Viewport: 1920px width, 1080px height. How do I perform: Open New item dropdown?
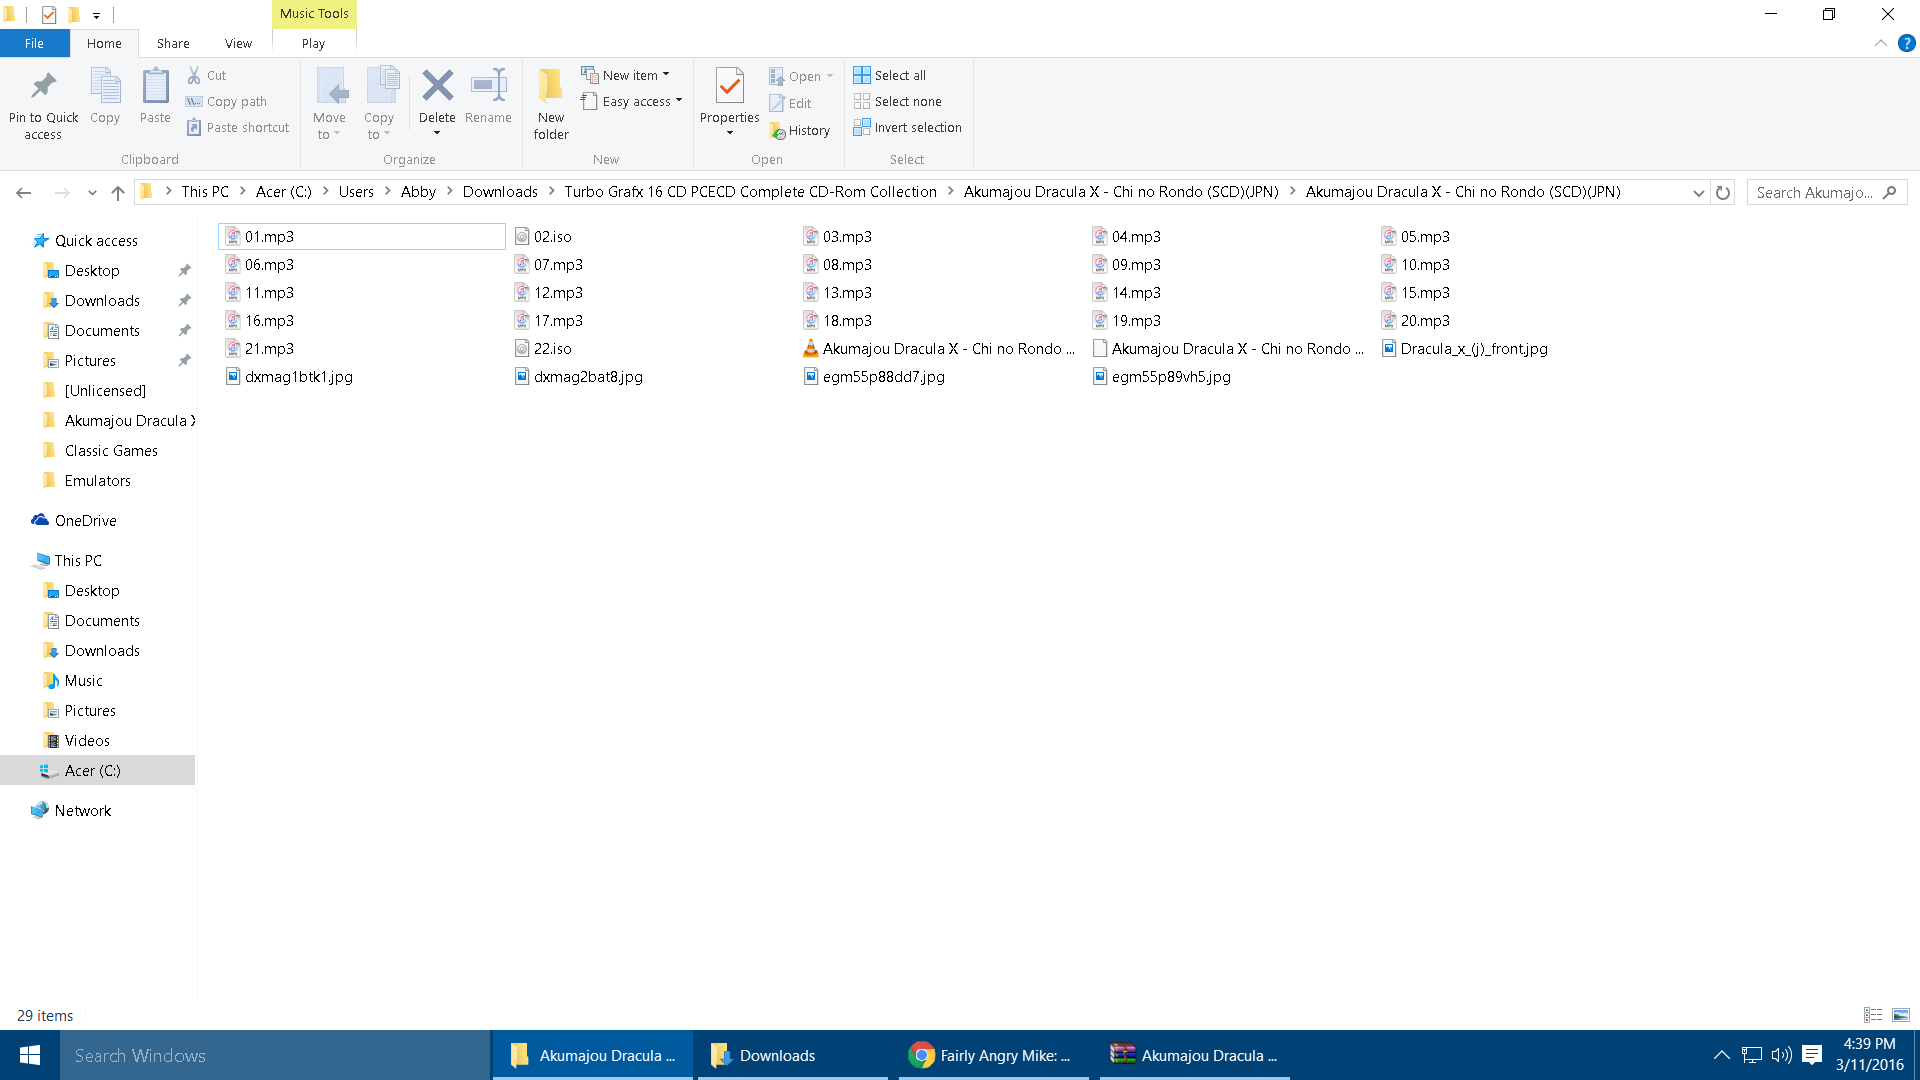(x=626, y=75)
